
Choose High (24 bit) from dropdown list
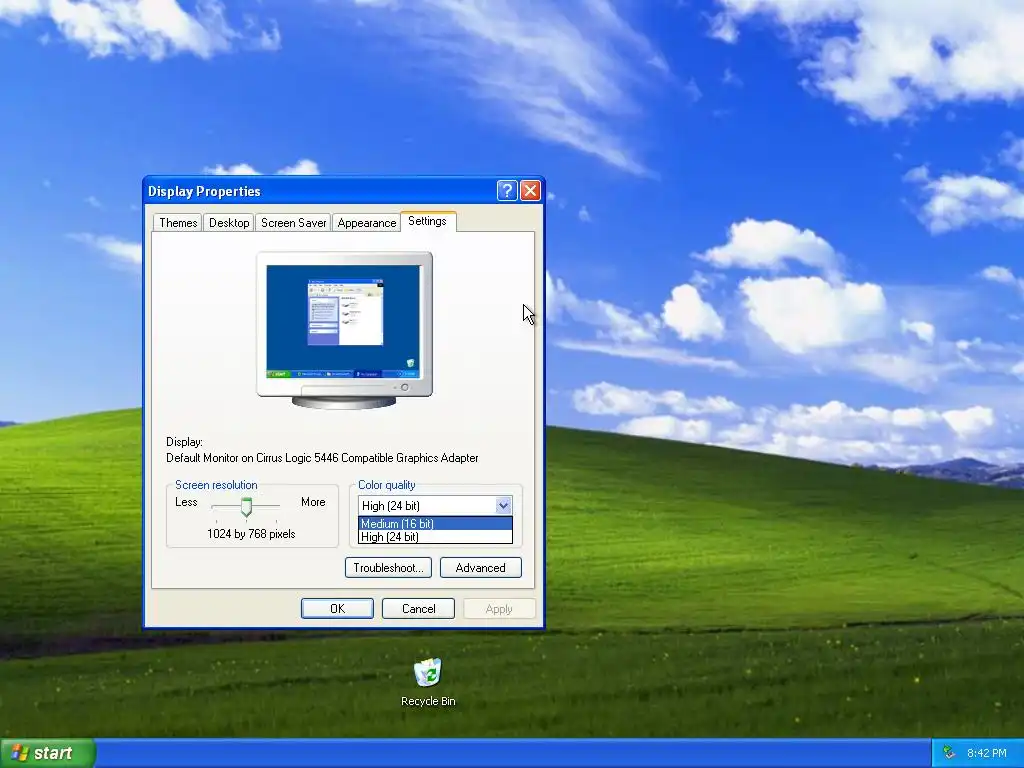(x=435, y=537)
